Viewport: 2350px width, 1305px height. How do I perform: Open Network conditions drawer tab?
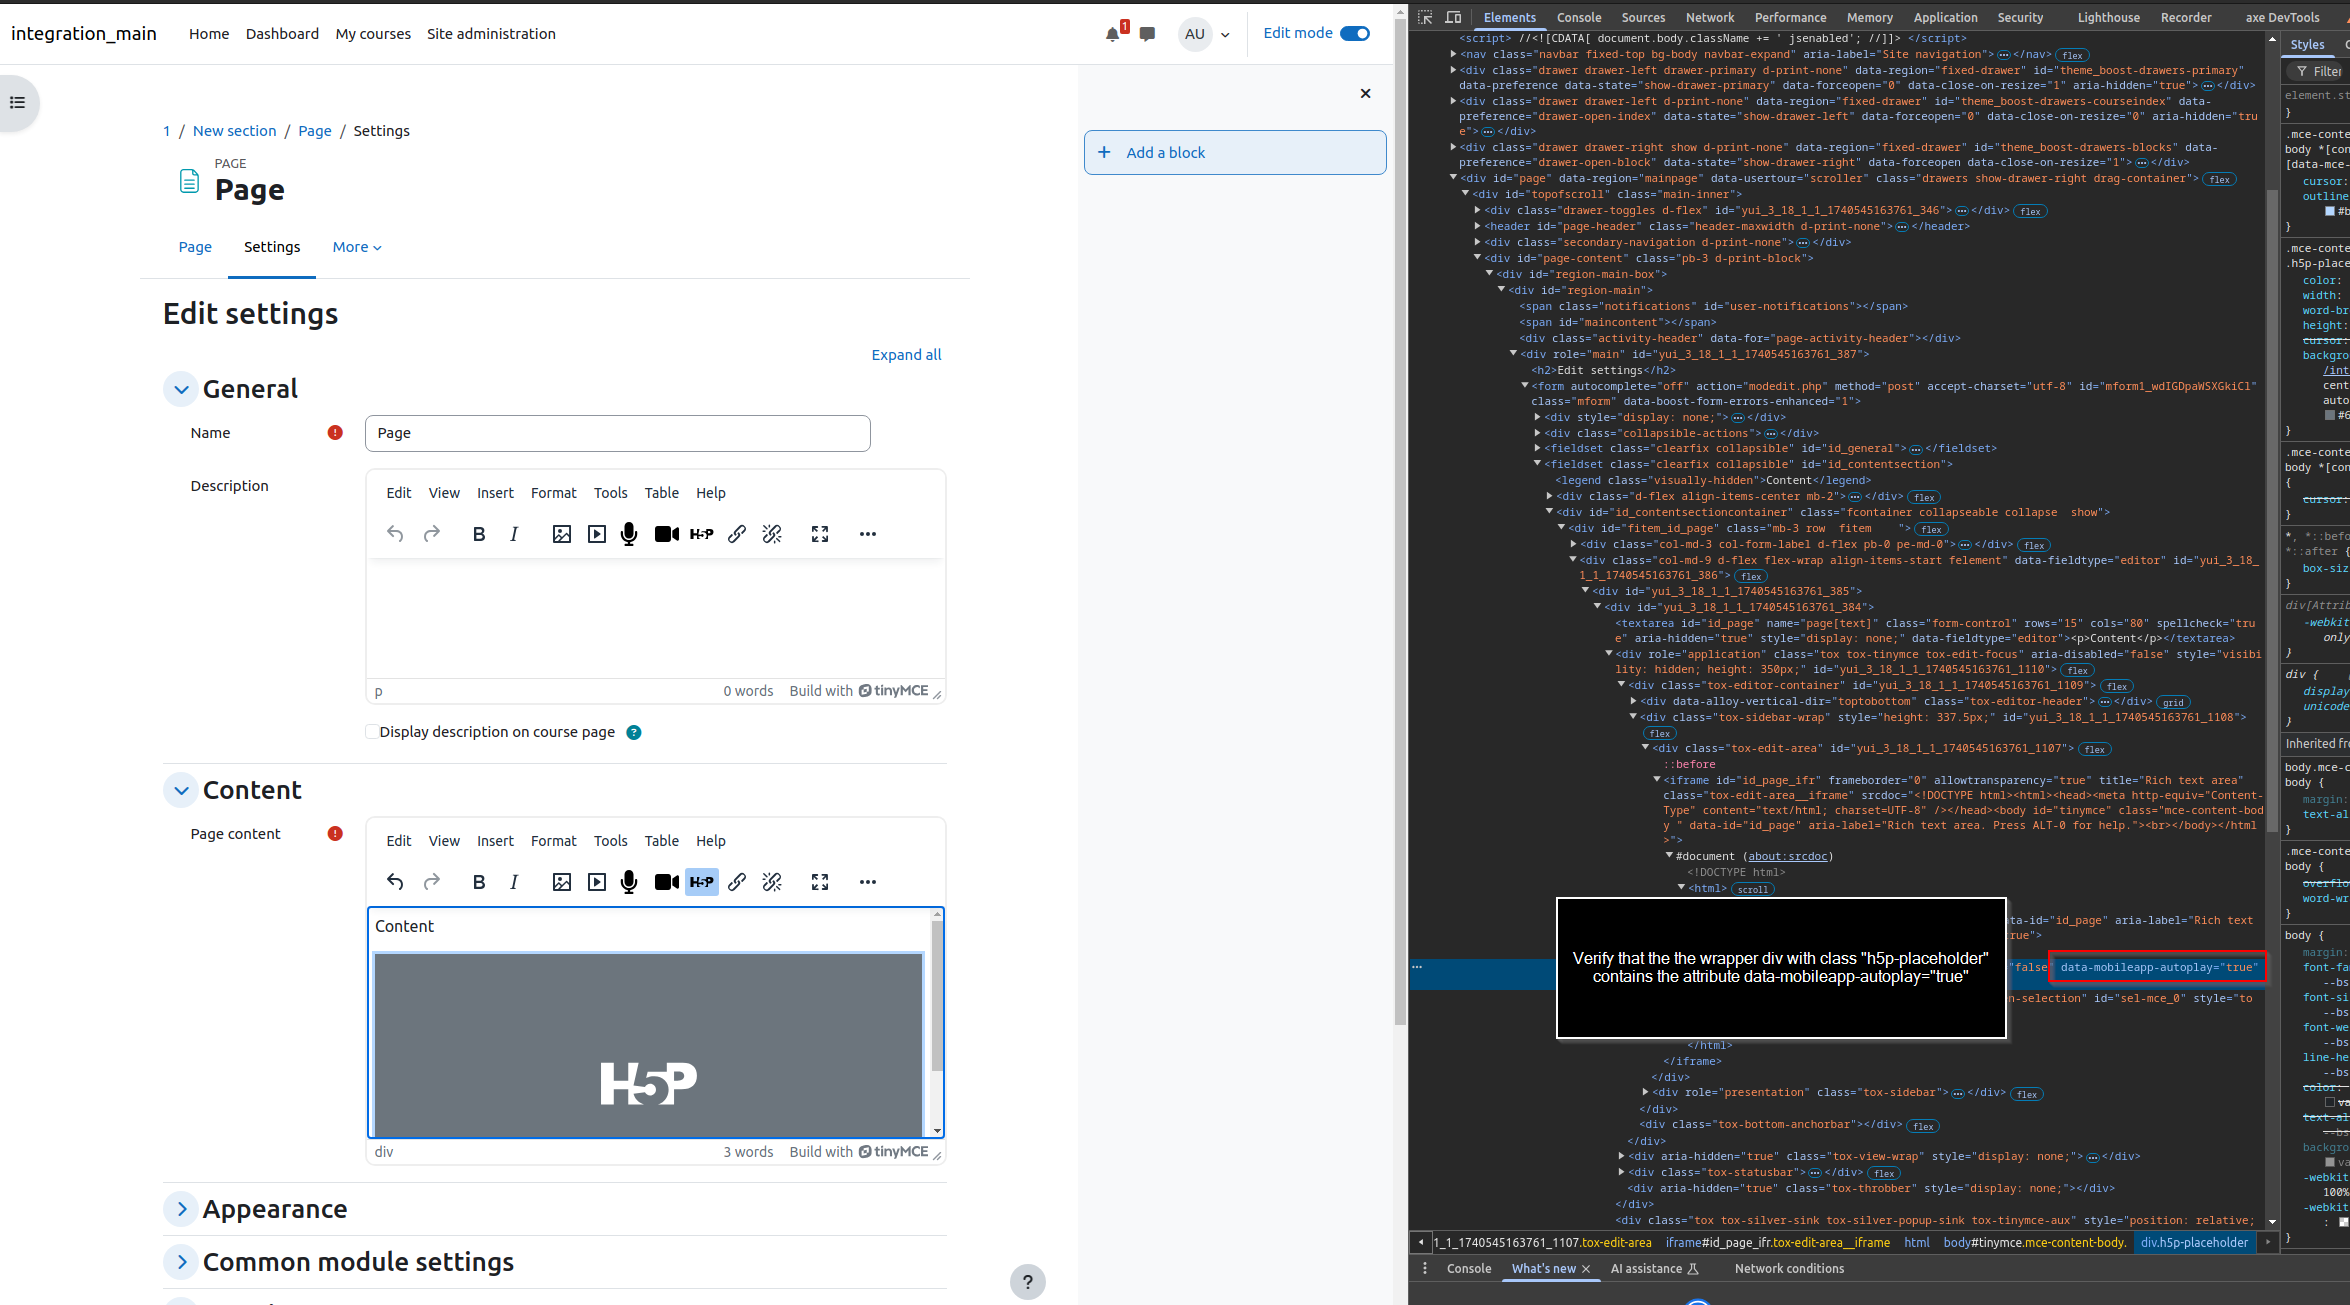point(1789,1269)
